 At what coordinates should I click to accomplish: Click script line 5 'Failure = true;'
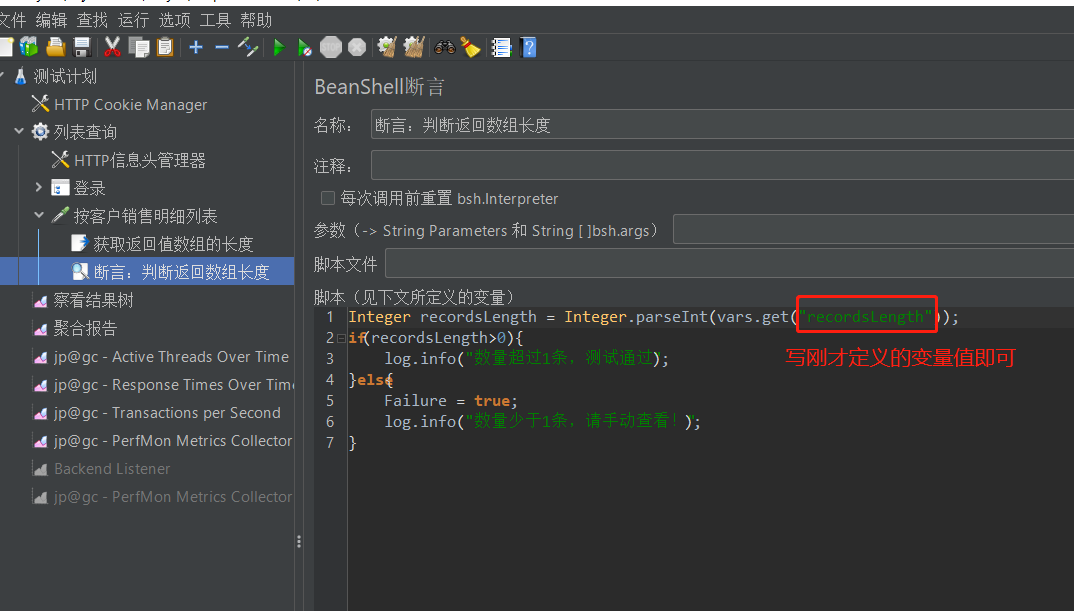click(451, 401)
